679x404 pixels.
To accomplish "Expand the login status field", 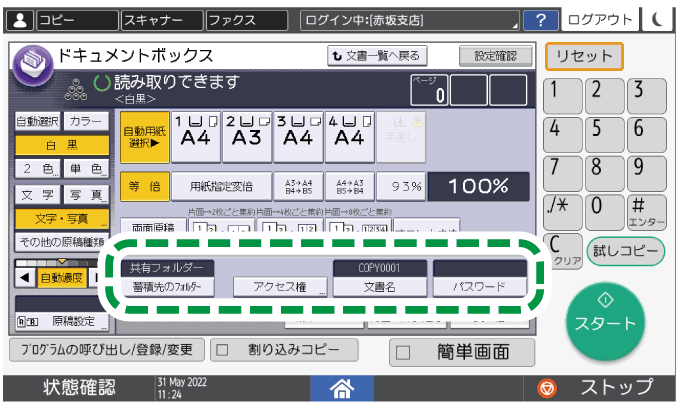I will [x=410, y=20].
